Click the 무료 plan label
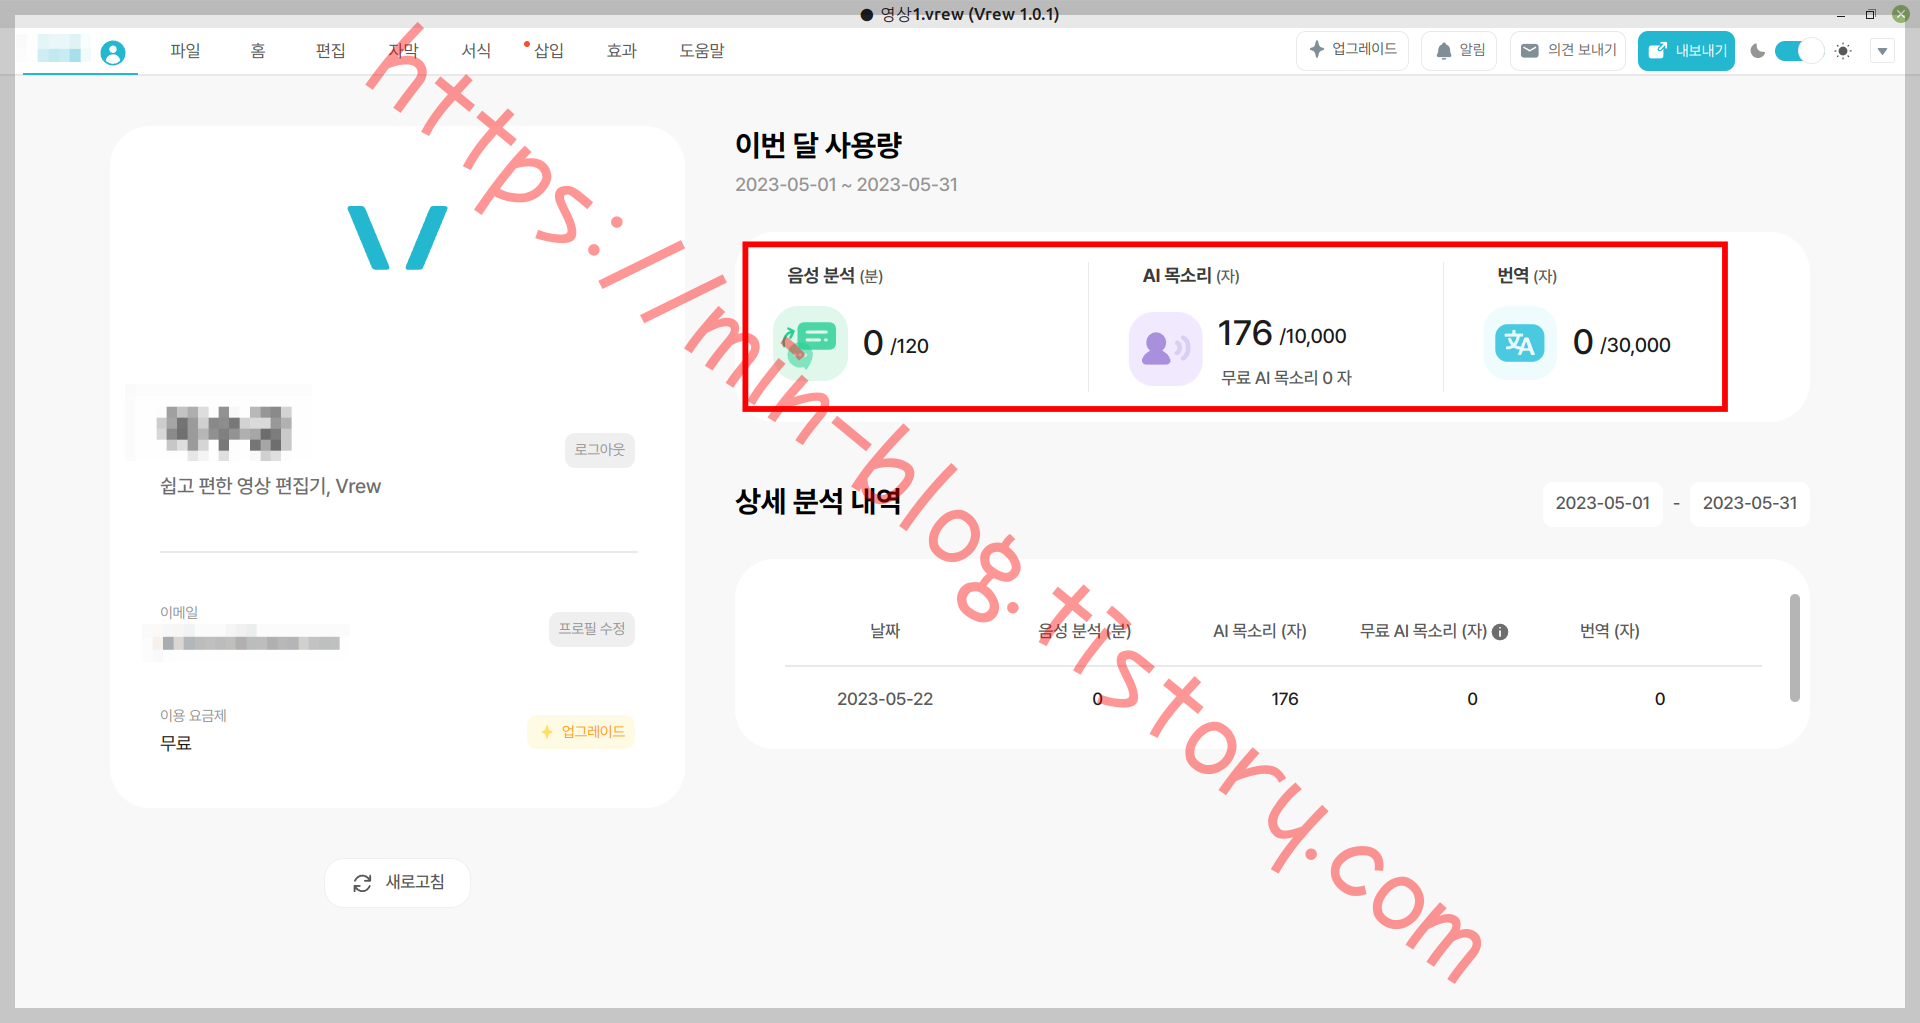This screenshot has width=1920, height=1023. (176, 743)
